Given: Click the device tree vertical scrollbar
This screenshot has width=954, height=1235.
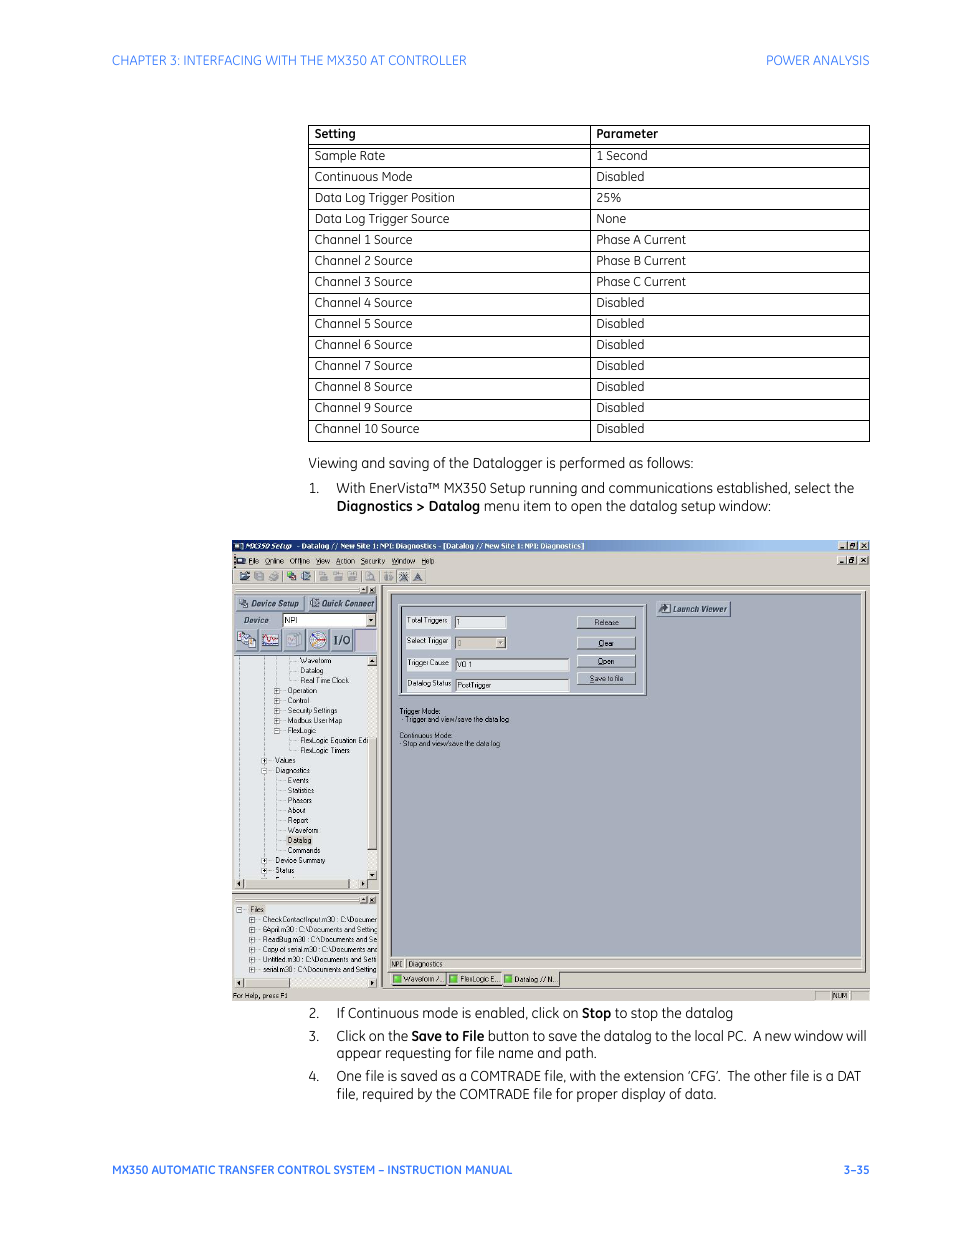Looking at the screenshot, I should pyautogui.click(x=372, y=768).
